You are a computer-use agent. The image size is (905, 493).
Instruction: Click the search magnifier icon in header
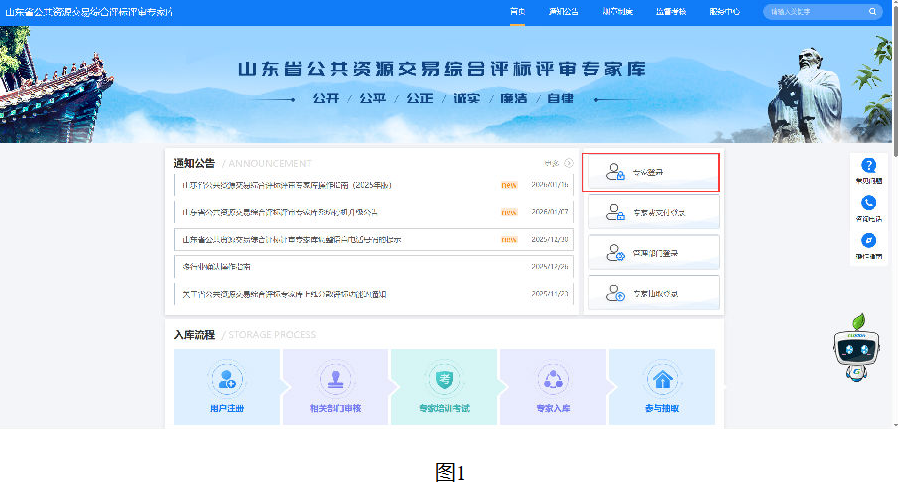[873, 12]
